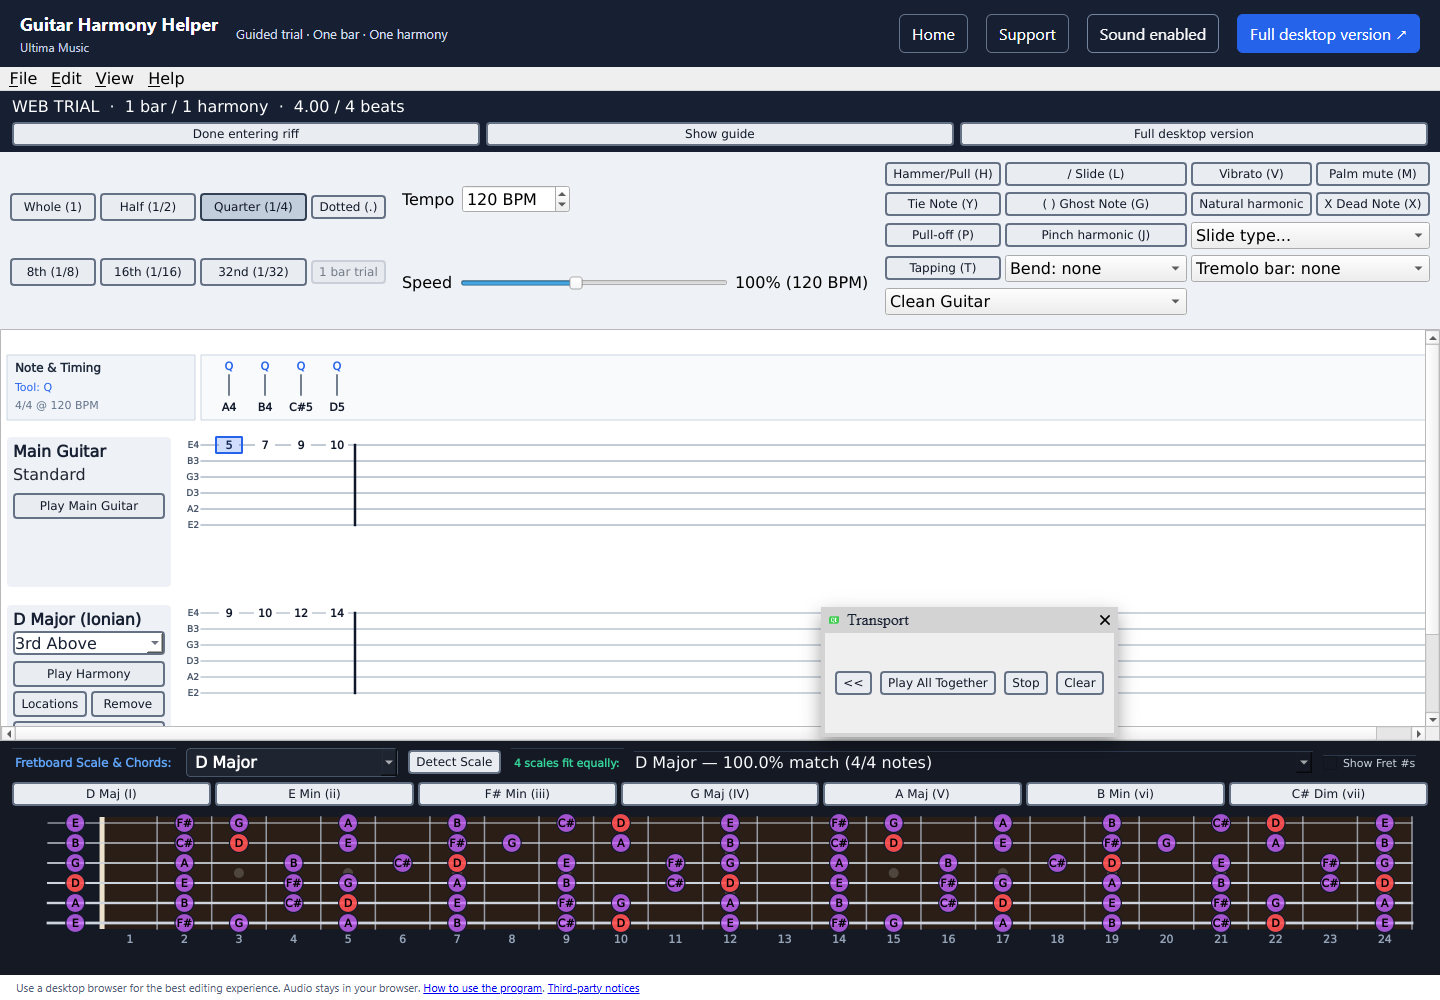Open the How to use the program link
1440x1000 pixels.
click(x=482, y=988)
